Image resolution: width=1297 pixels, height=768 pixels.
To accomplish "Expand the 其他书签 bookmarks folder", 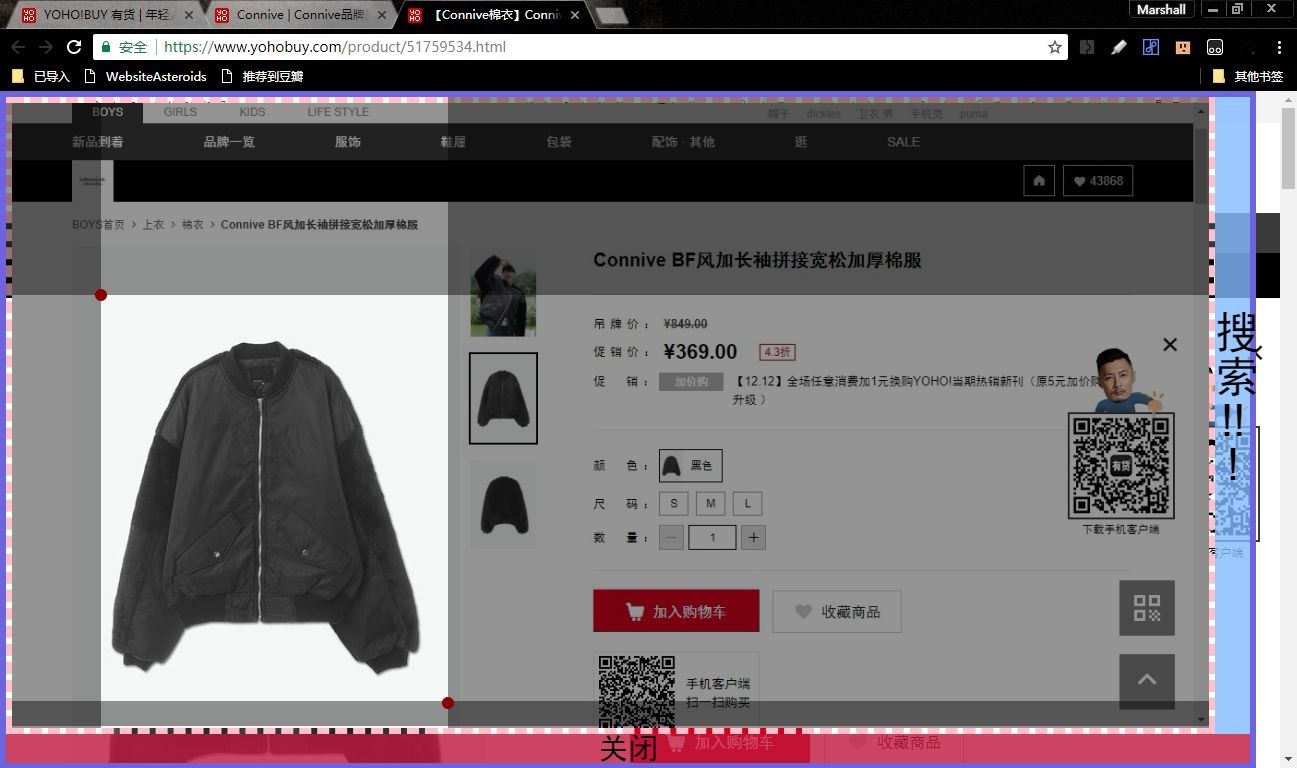I will coord(1247,76).
